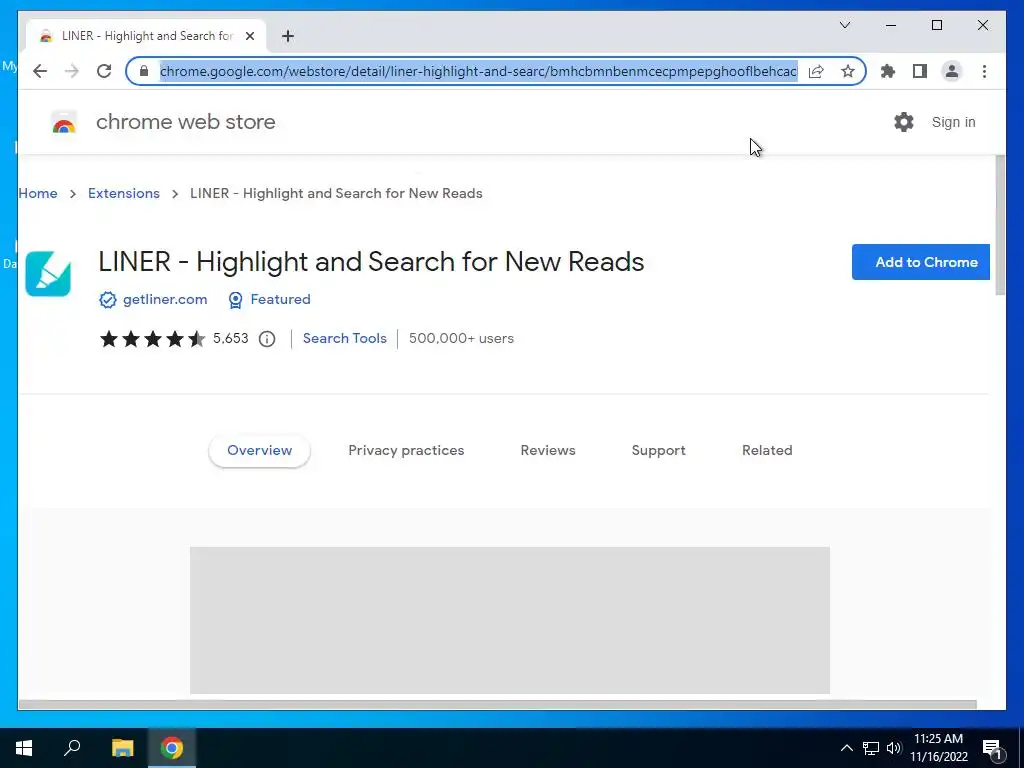Go to the Home breadcrumb link
Viewport: 1024px width, 768px height.
click(38, 193)
